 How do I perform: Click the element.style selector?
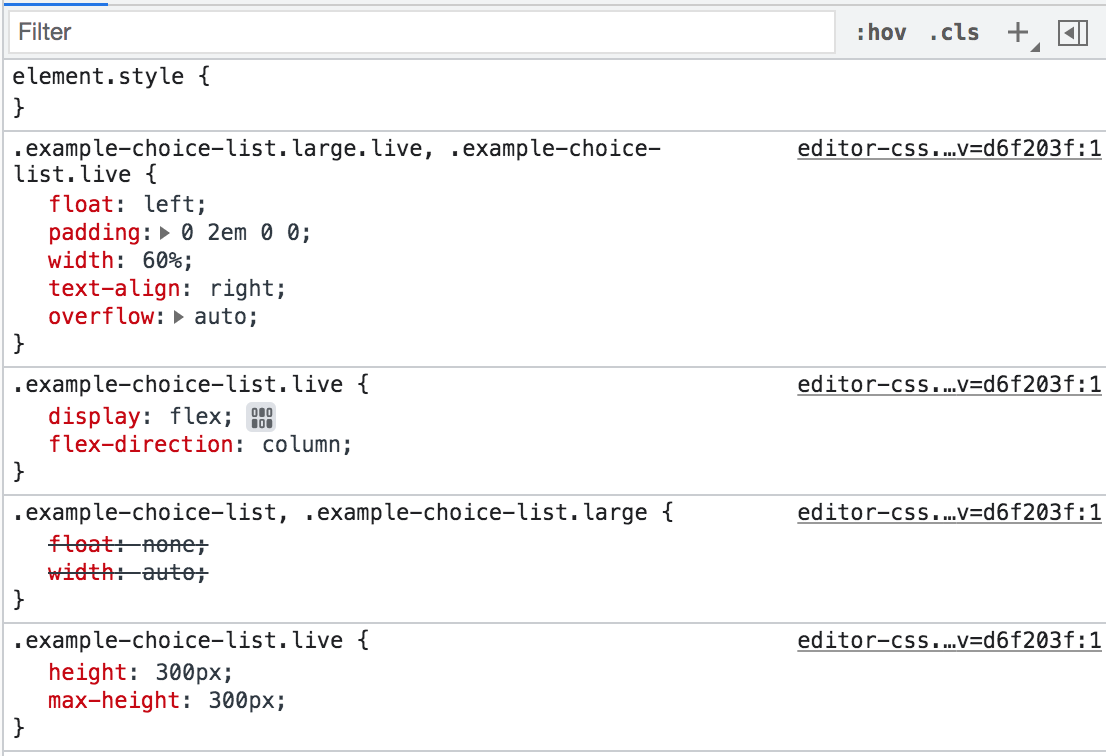(98, 76)
